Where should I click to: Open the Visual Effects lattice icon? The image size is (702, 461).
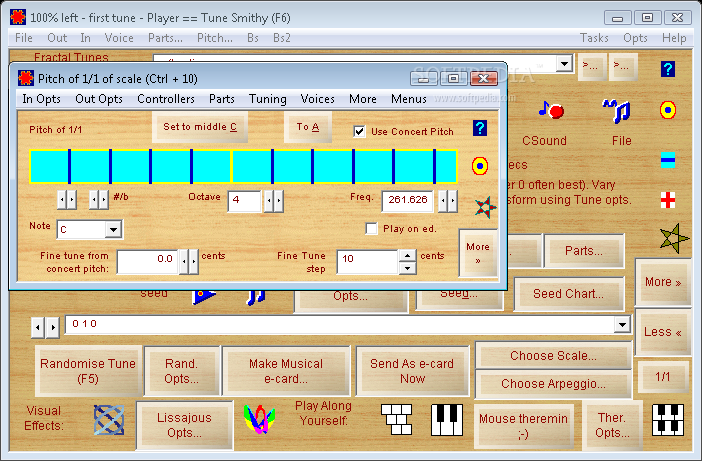tap(109, 420)
